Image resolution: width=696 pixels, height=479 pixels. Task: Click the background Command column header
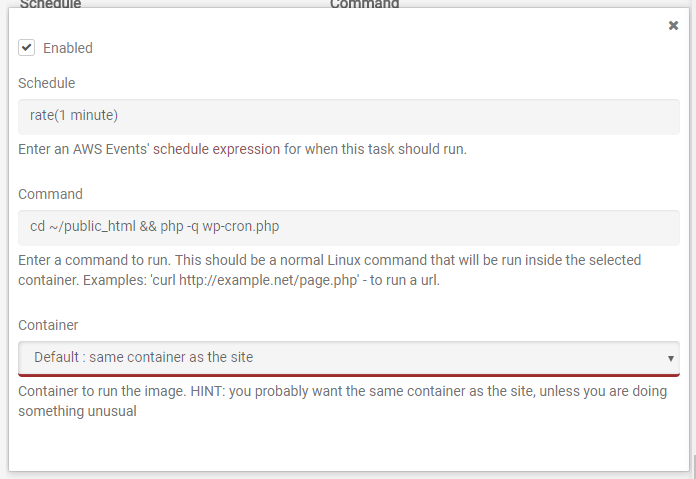[364, 4]
